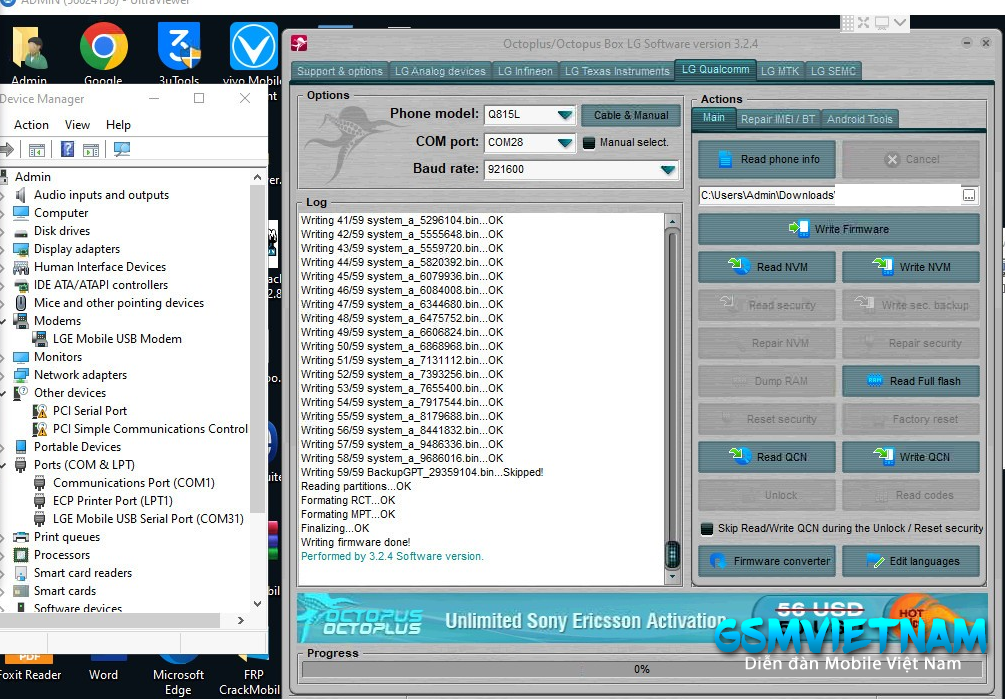The height and width of the screenshot is (699, 1005).
Task: Click the back arrow in Device Manager toolbar
Action: pos(7,149)
